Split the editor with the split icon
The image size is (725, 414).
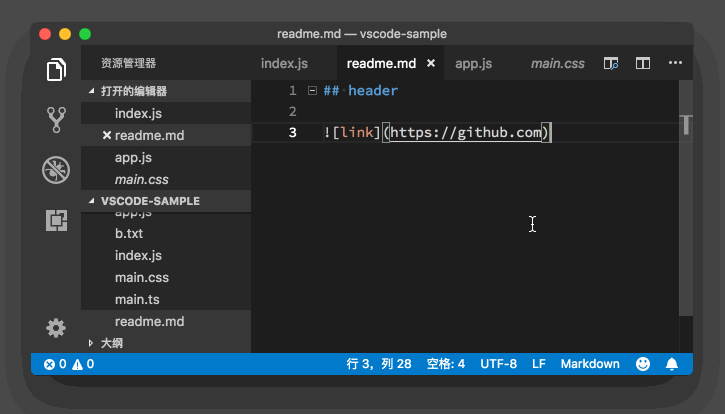pos(643,63)
